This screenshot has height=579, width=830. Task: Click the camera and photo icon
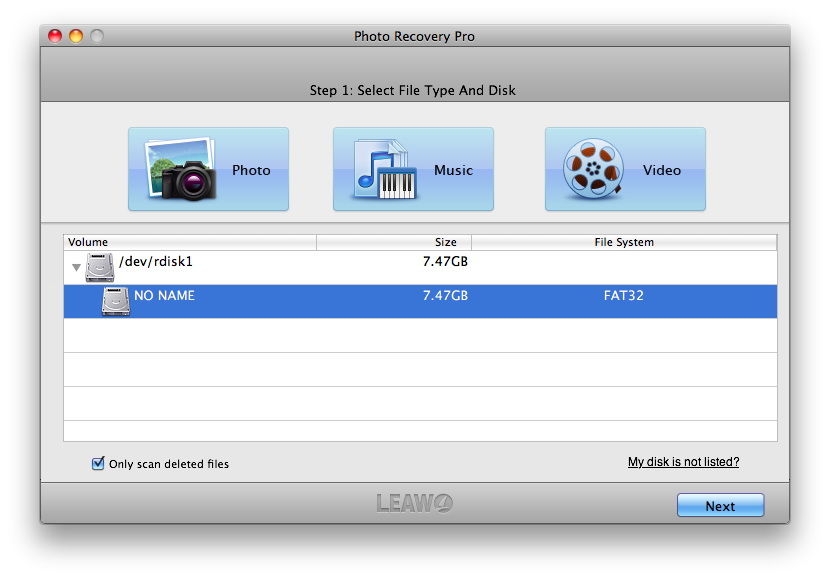(181, 169)
